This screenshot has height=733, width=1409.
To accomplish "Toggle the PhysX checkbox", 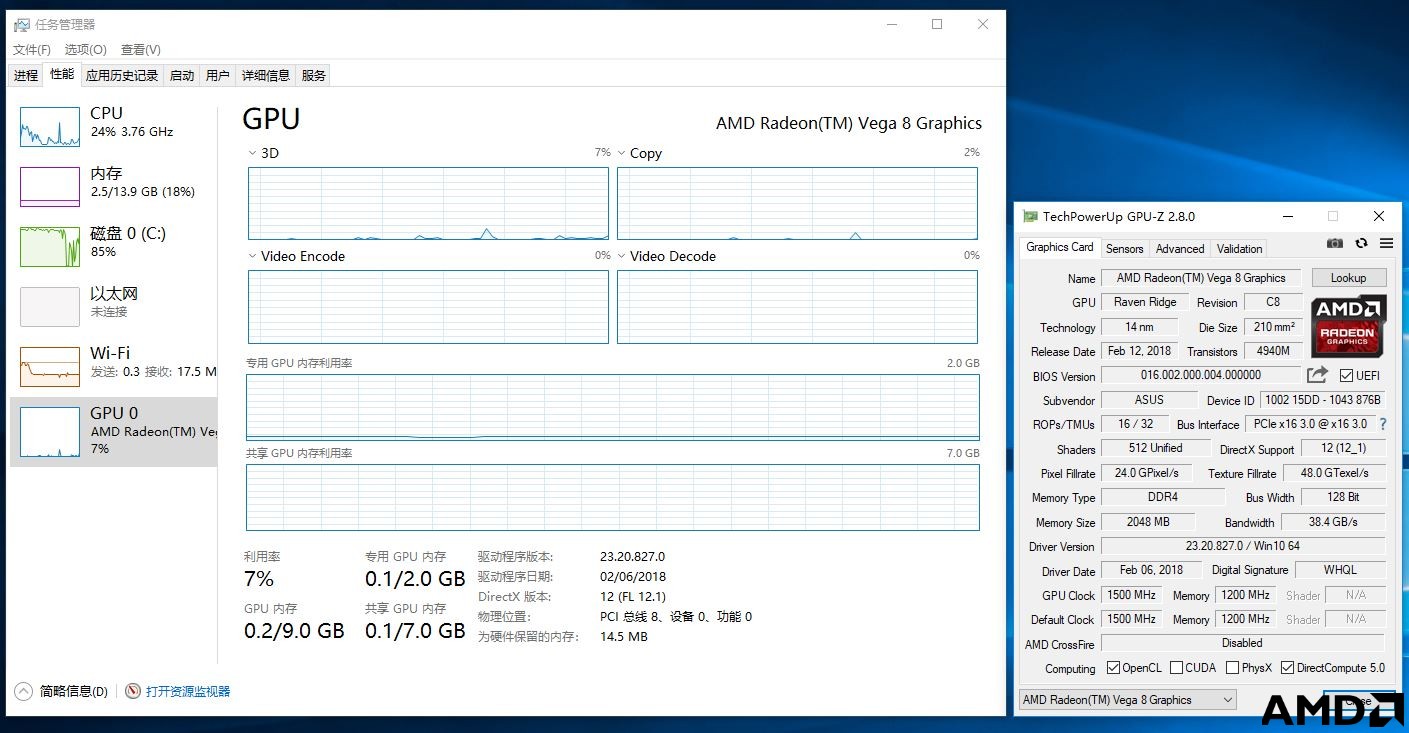I will click(1233, 668).
